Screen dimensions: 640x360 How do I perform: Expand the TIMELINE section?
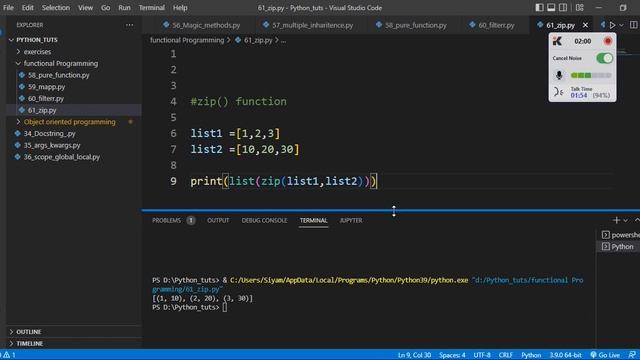pyautogui.click(x=29, y=344)
